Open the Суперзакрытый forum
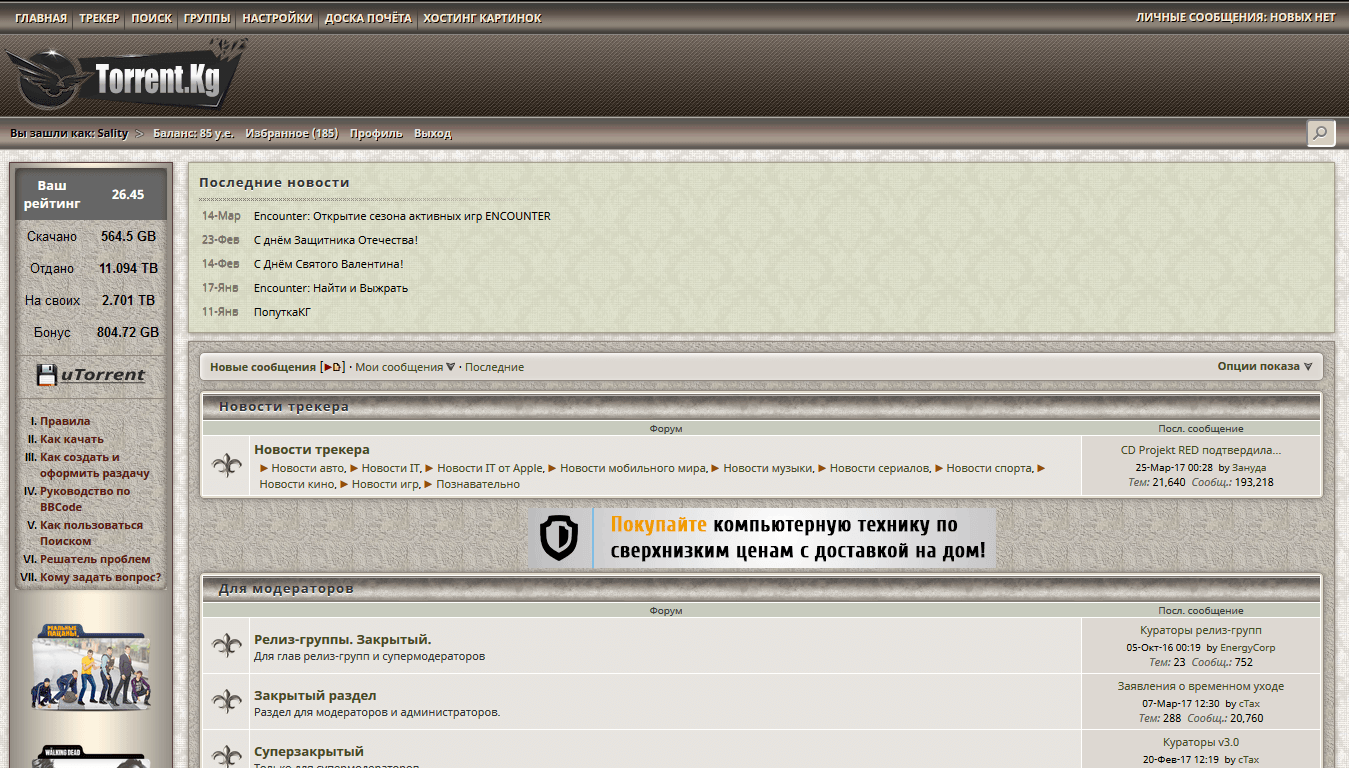Image resolution: width=1349 pixels, height=768 pixels. (x=309, y=751)
